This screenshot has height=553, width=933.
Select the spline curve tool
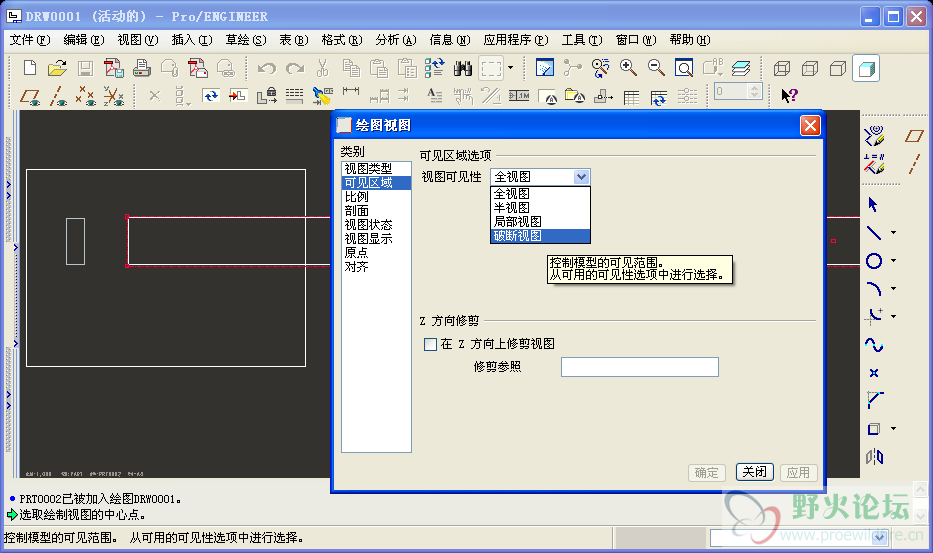tap(873, 345)
